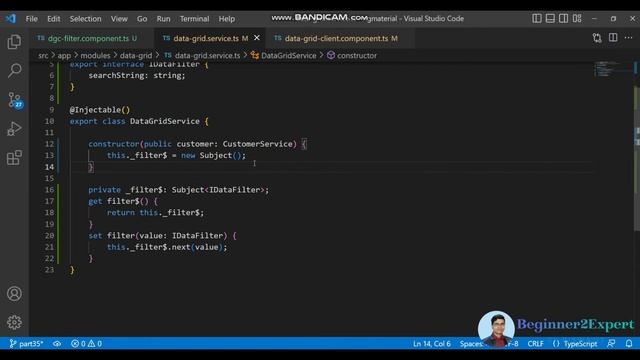Toggle secondary side bar layout icon

click(x=564, y=18)
